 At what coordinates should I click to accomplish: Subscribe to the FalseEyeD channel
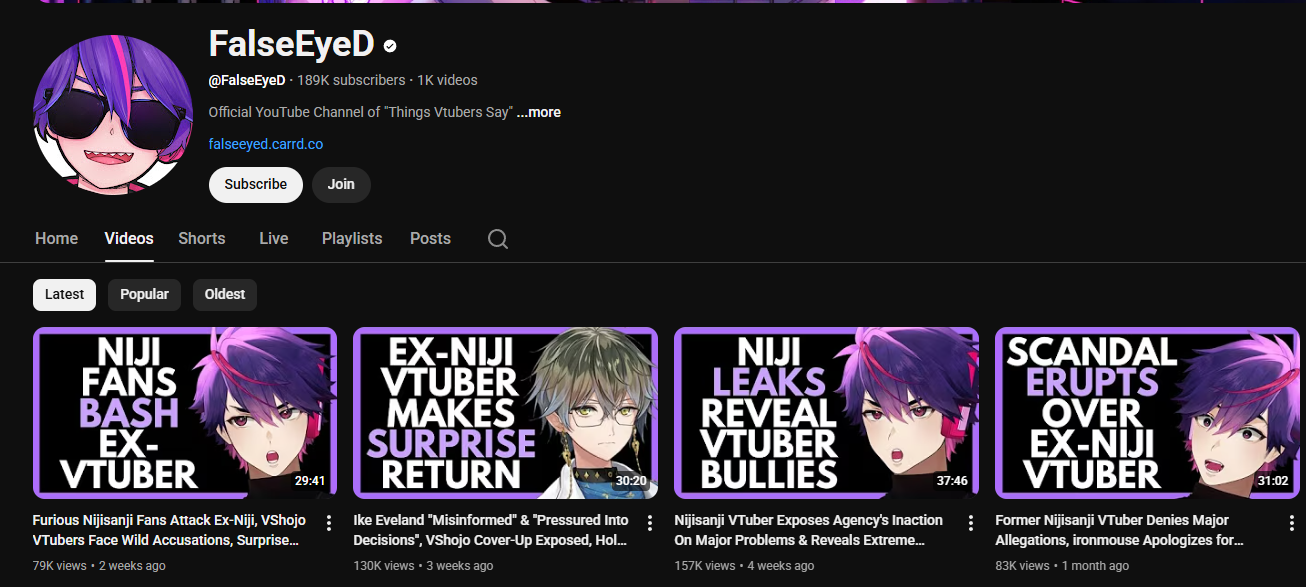[x=256, y=185]
